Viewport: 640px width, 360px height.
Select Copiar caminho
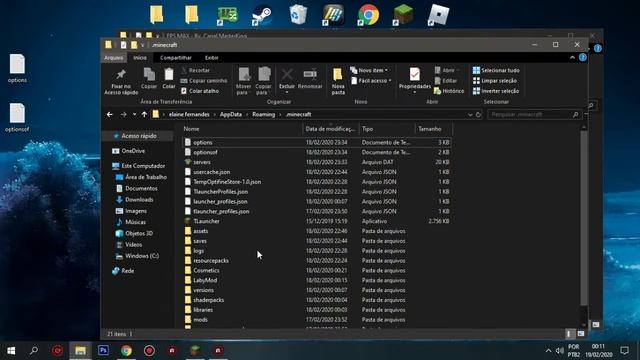(x=204, y=81)
